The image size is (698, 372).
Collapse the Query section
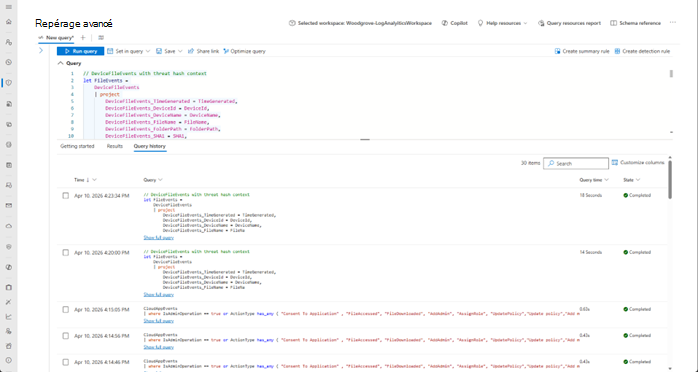click(61, 64)
